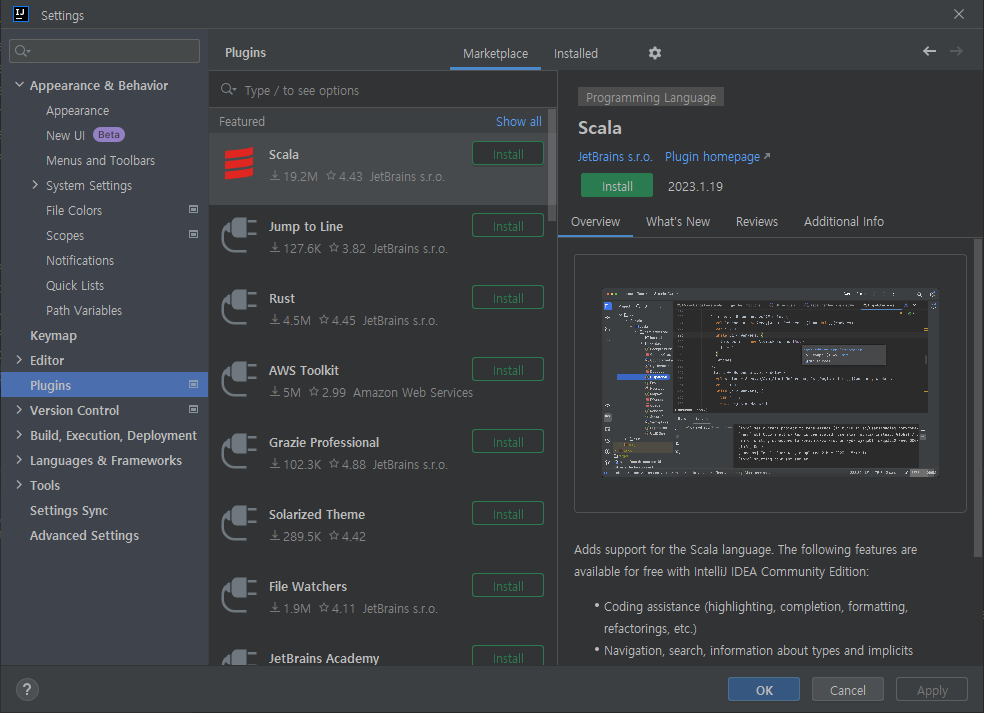This screenshot has height=713, width=984.
Task: Select Menus and Toolbars item
Action: [x=100, y=160]
